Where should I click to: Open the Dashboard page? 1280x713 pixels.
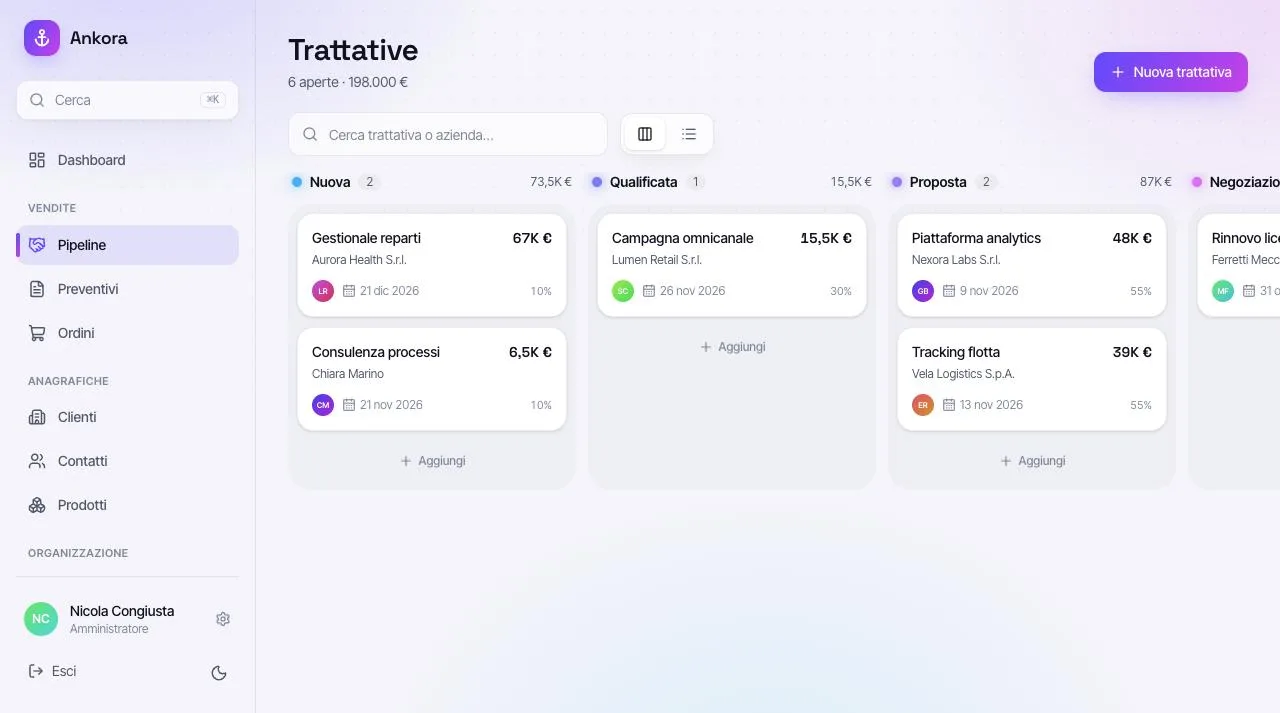tap(128, 160)
